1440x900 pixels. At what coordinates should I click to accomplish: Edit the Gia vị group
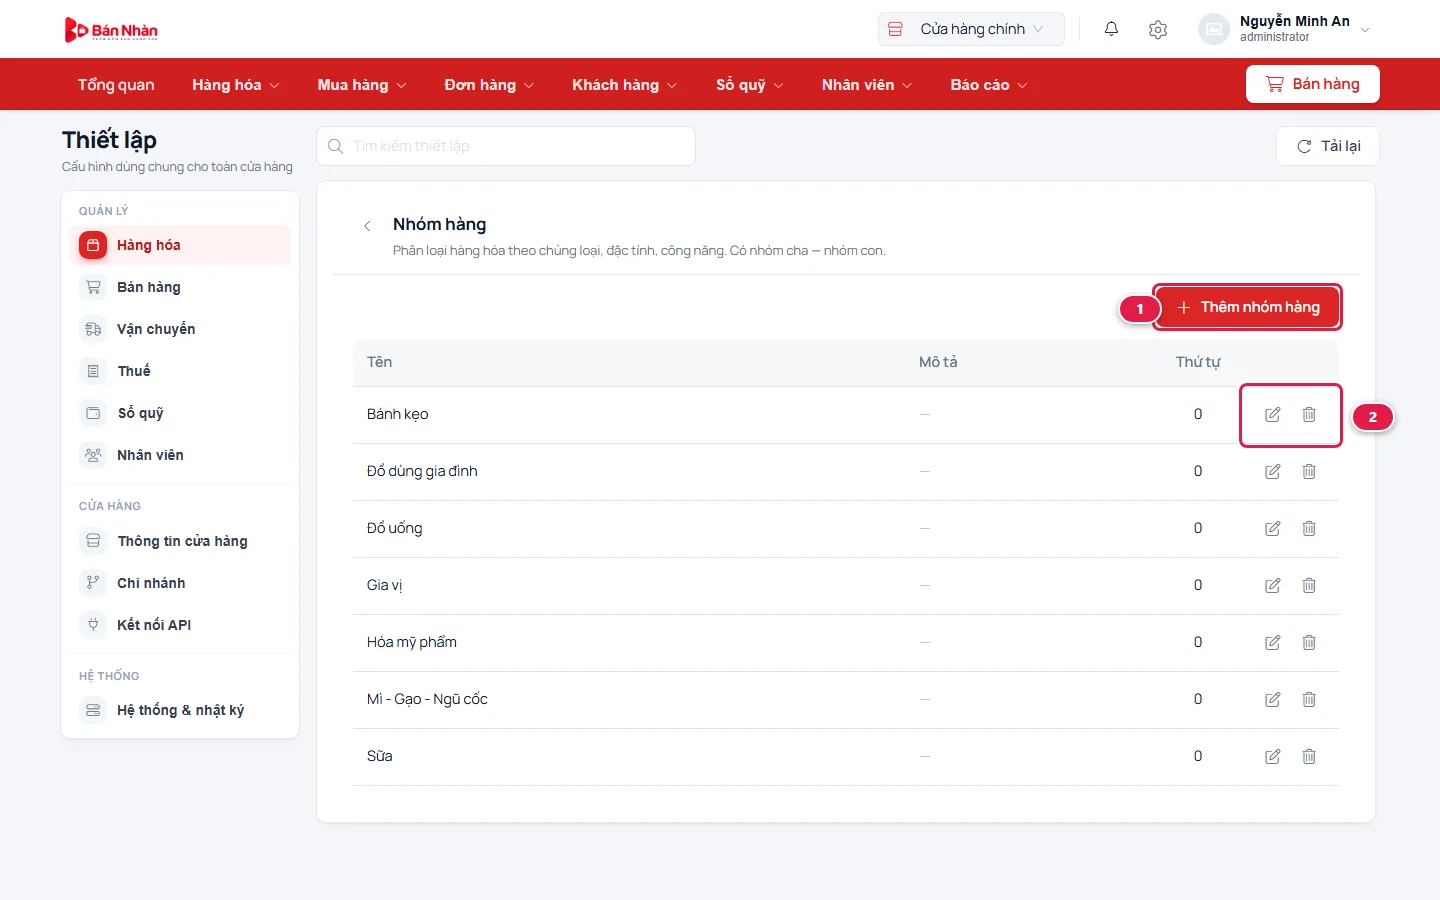(1273, 586)
